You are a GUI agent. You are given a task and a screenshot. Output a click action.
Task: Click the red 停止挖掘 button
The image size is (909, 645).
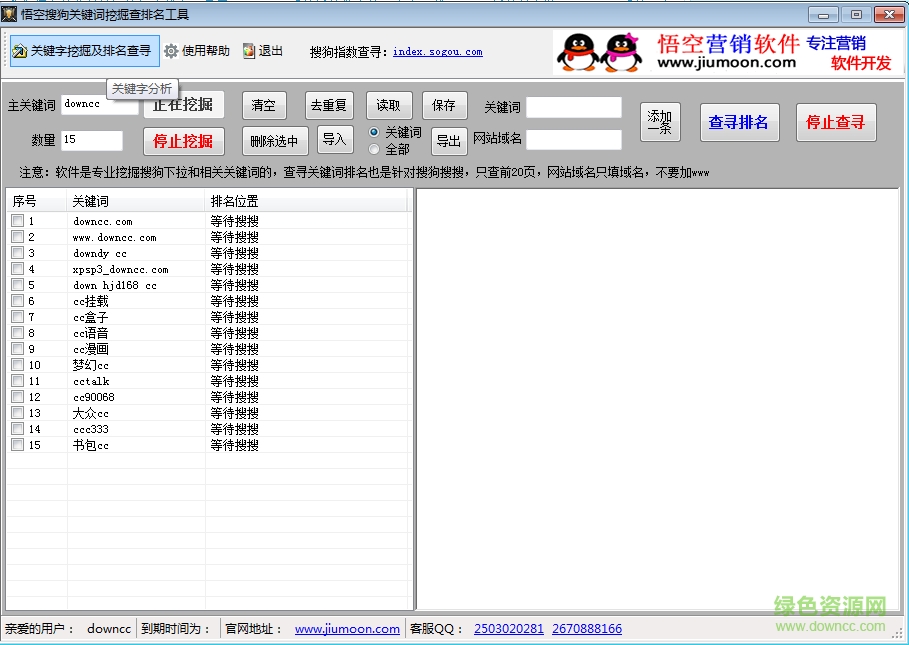tap(183, 140)
